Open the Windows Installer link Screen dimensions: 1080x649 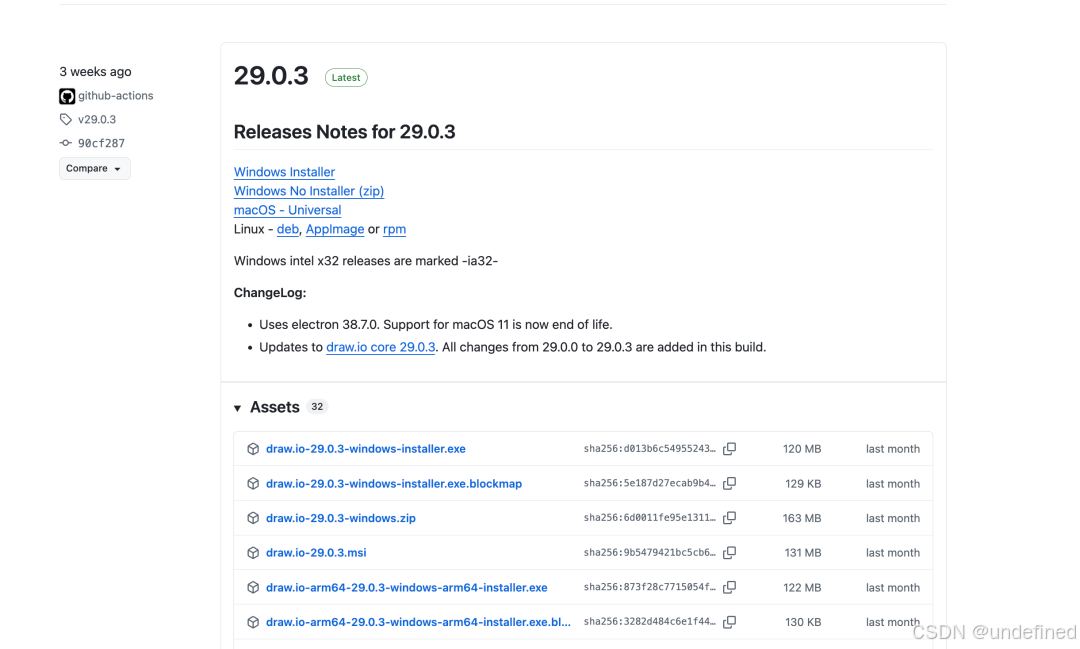click(284, 172)
